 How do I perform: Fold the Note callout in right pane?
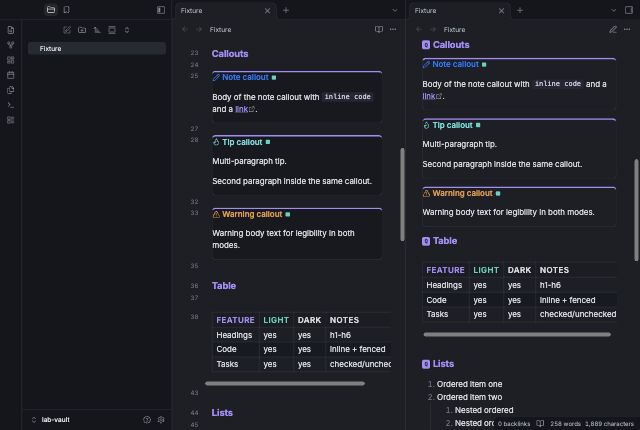click(x=484, y=64)
